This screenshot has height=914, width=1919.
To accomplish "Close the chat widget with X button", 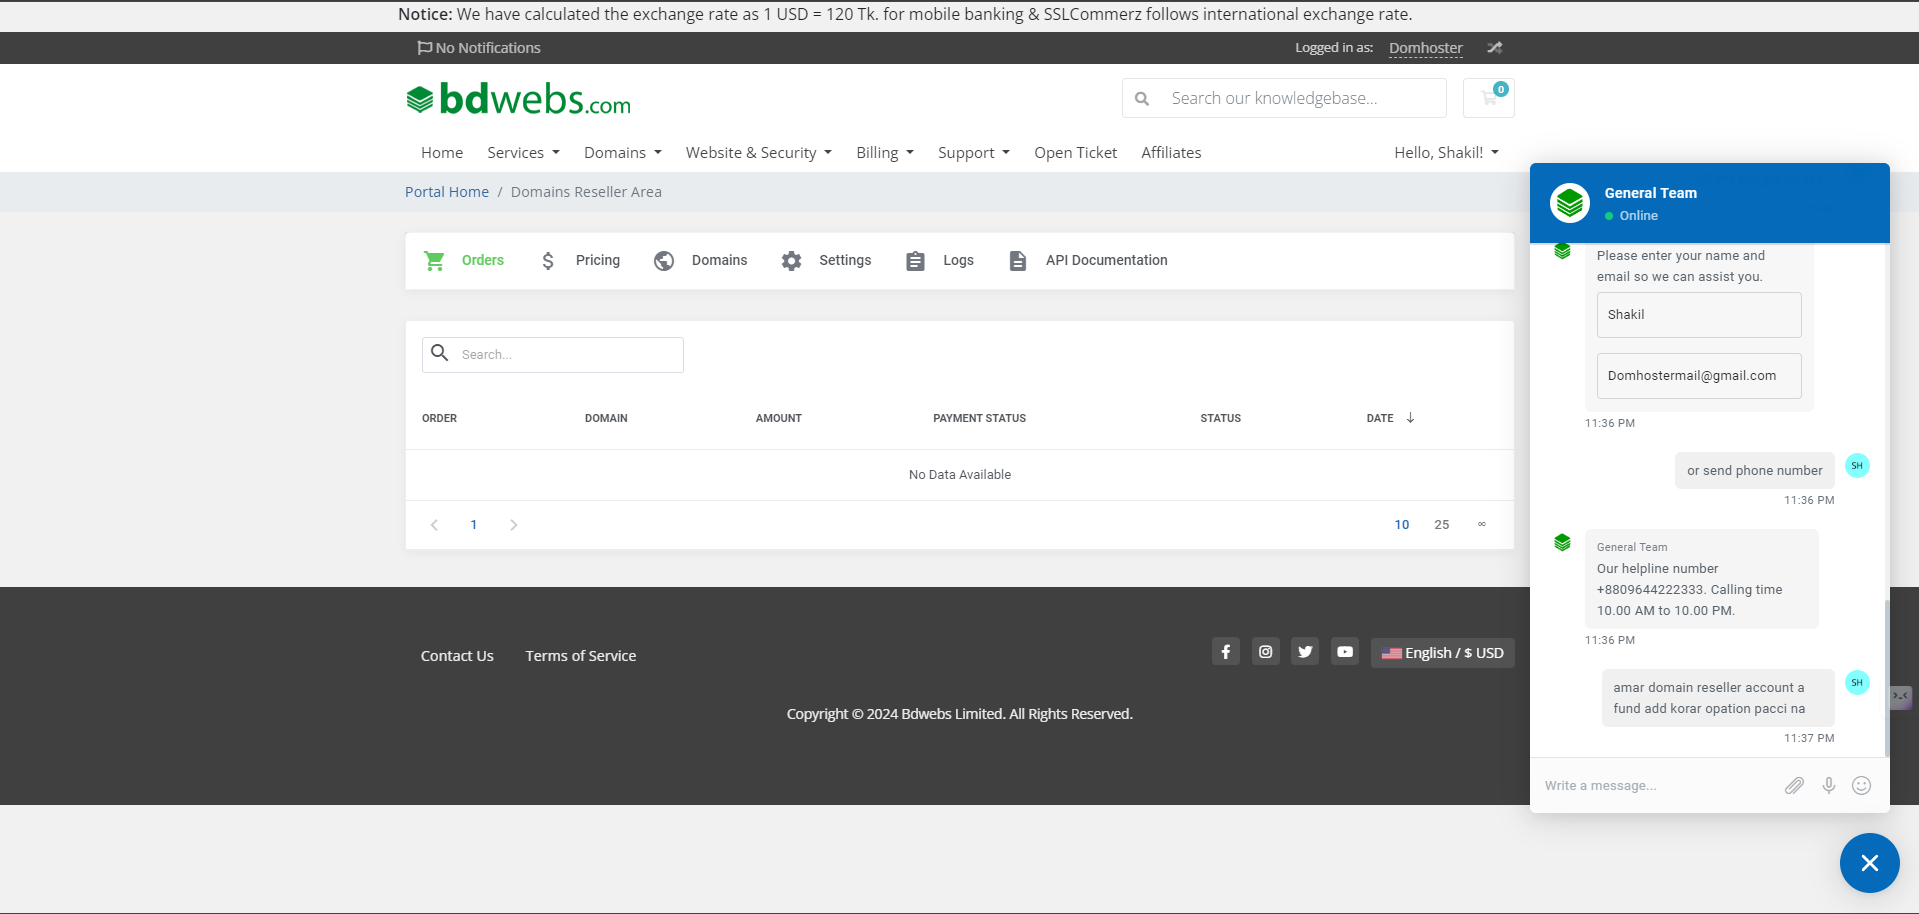I will [1870, 863].
